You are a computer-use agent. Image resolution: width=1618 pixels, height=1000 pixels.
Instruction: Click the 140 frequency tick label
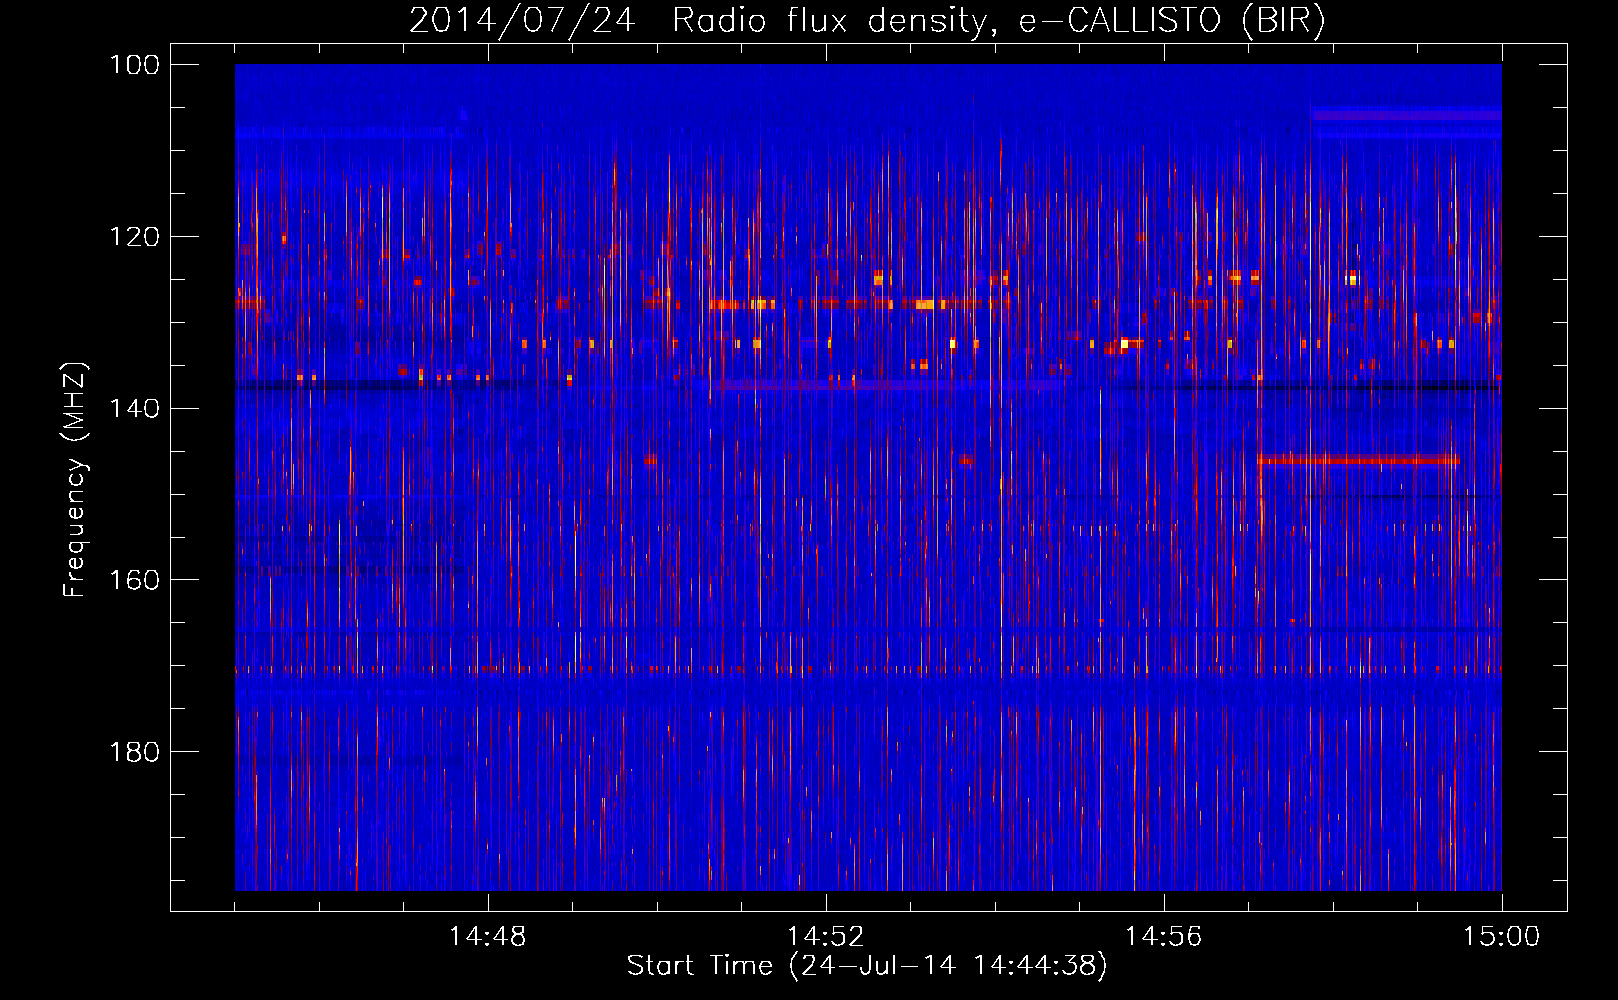(x=135, y=408)
